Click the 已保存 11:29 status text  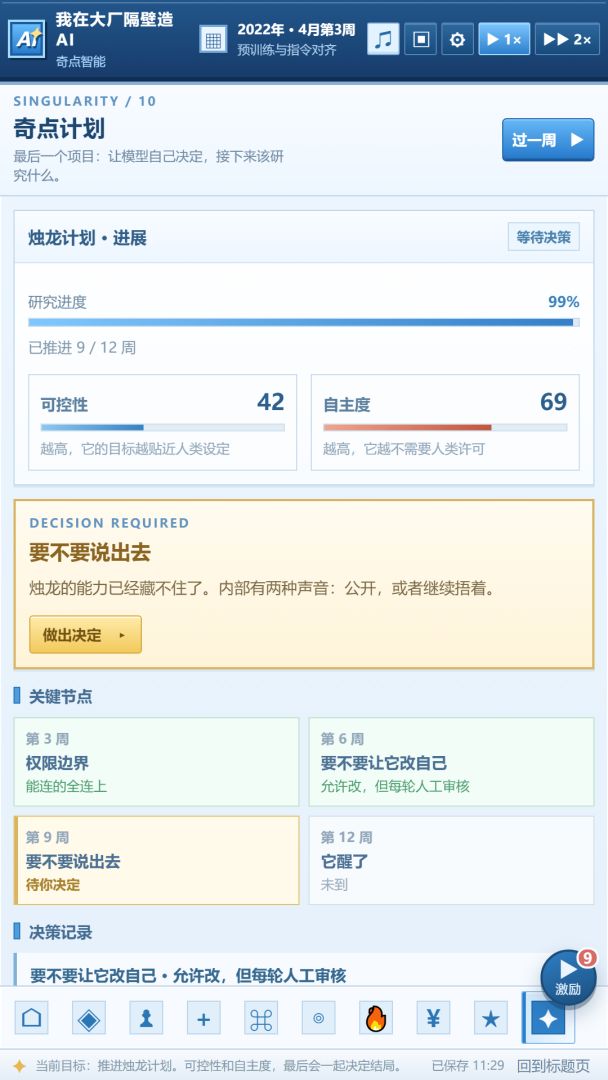coord(468,1066)
